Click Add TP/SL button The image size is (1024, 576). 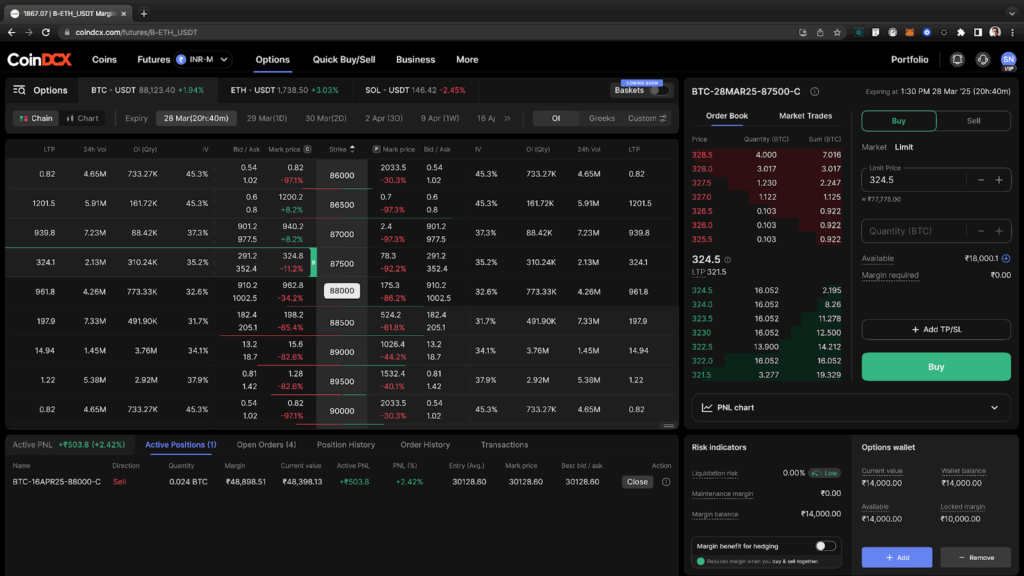(936, 330)
